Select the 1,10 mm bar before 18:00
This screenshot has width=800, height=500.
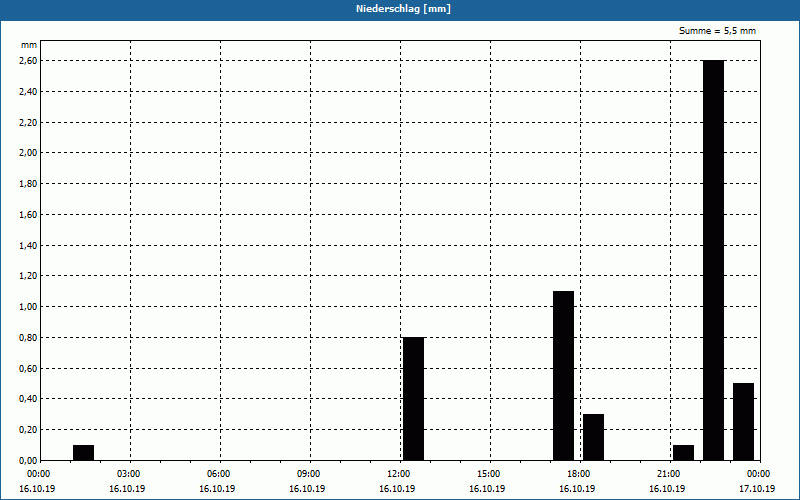pyautogui.click(x=563, y=375)
